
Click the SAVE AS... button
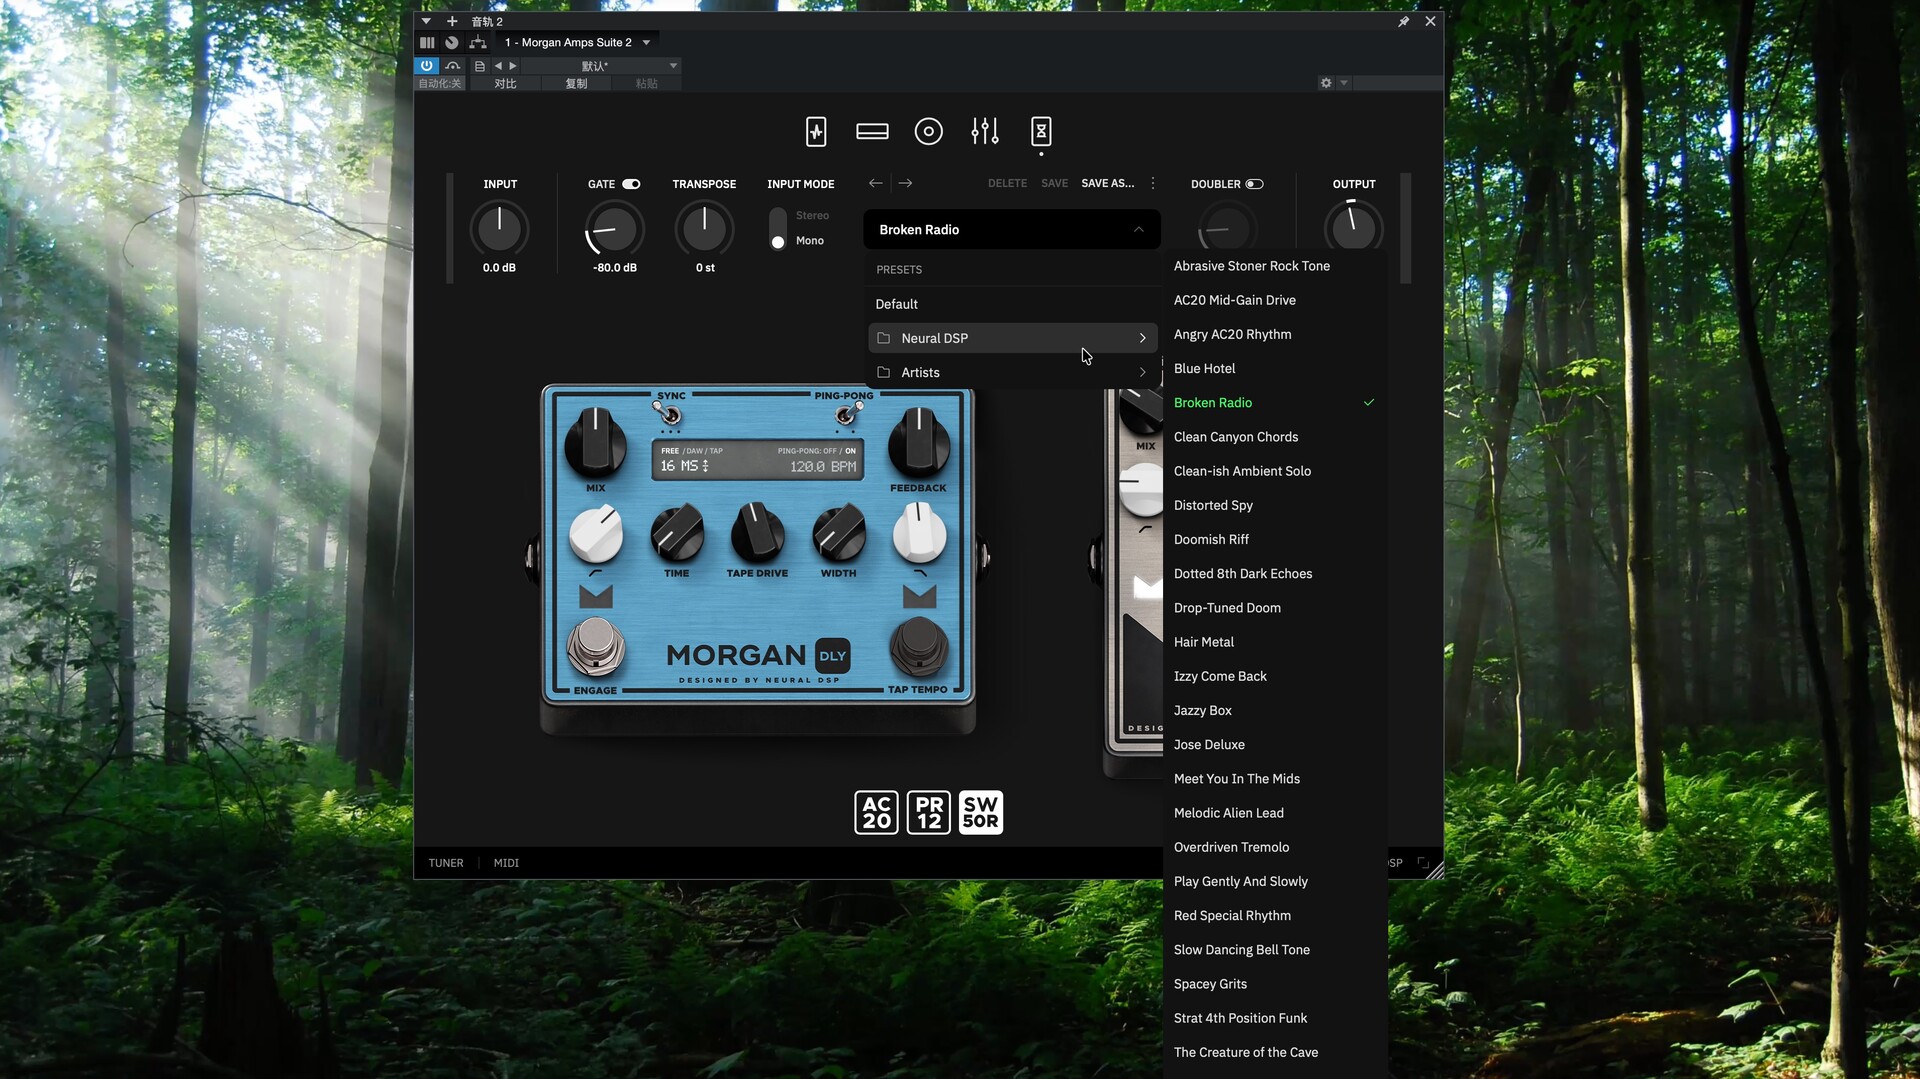[1107, 184]
